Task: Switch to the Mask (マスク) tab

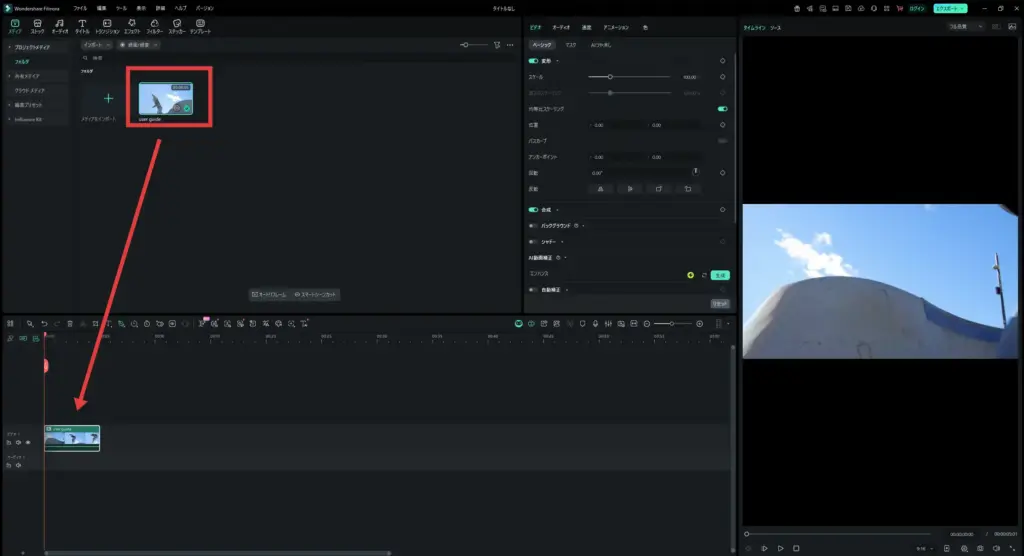Action: pyautogui.click(x=571, y=45)
